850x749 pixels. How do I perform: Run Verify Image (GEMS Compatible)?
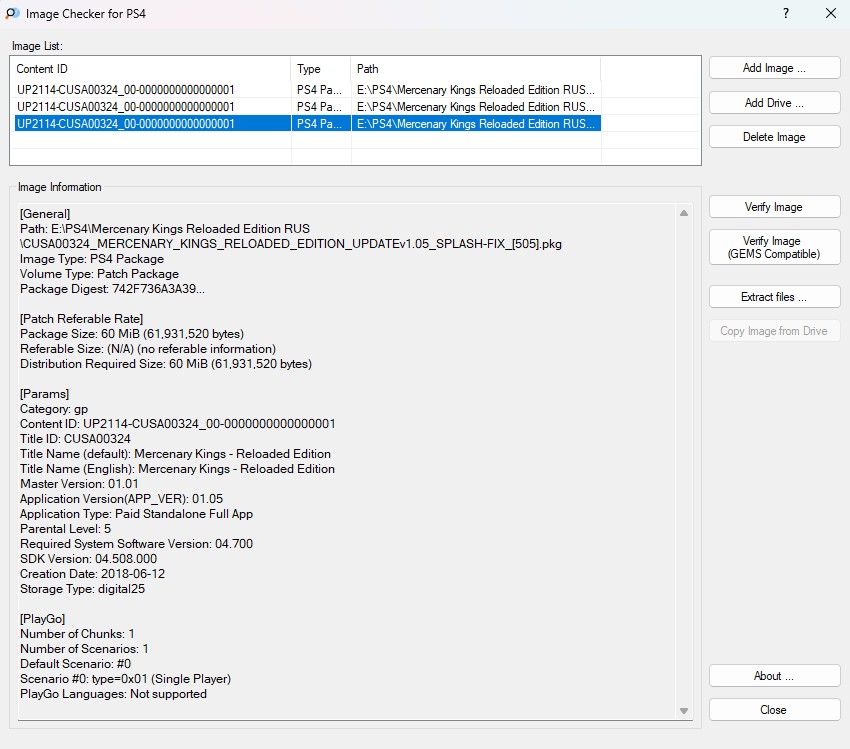click(774, 248)
